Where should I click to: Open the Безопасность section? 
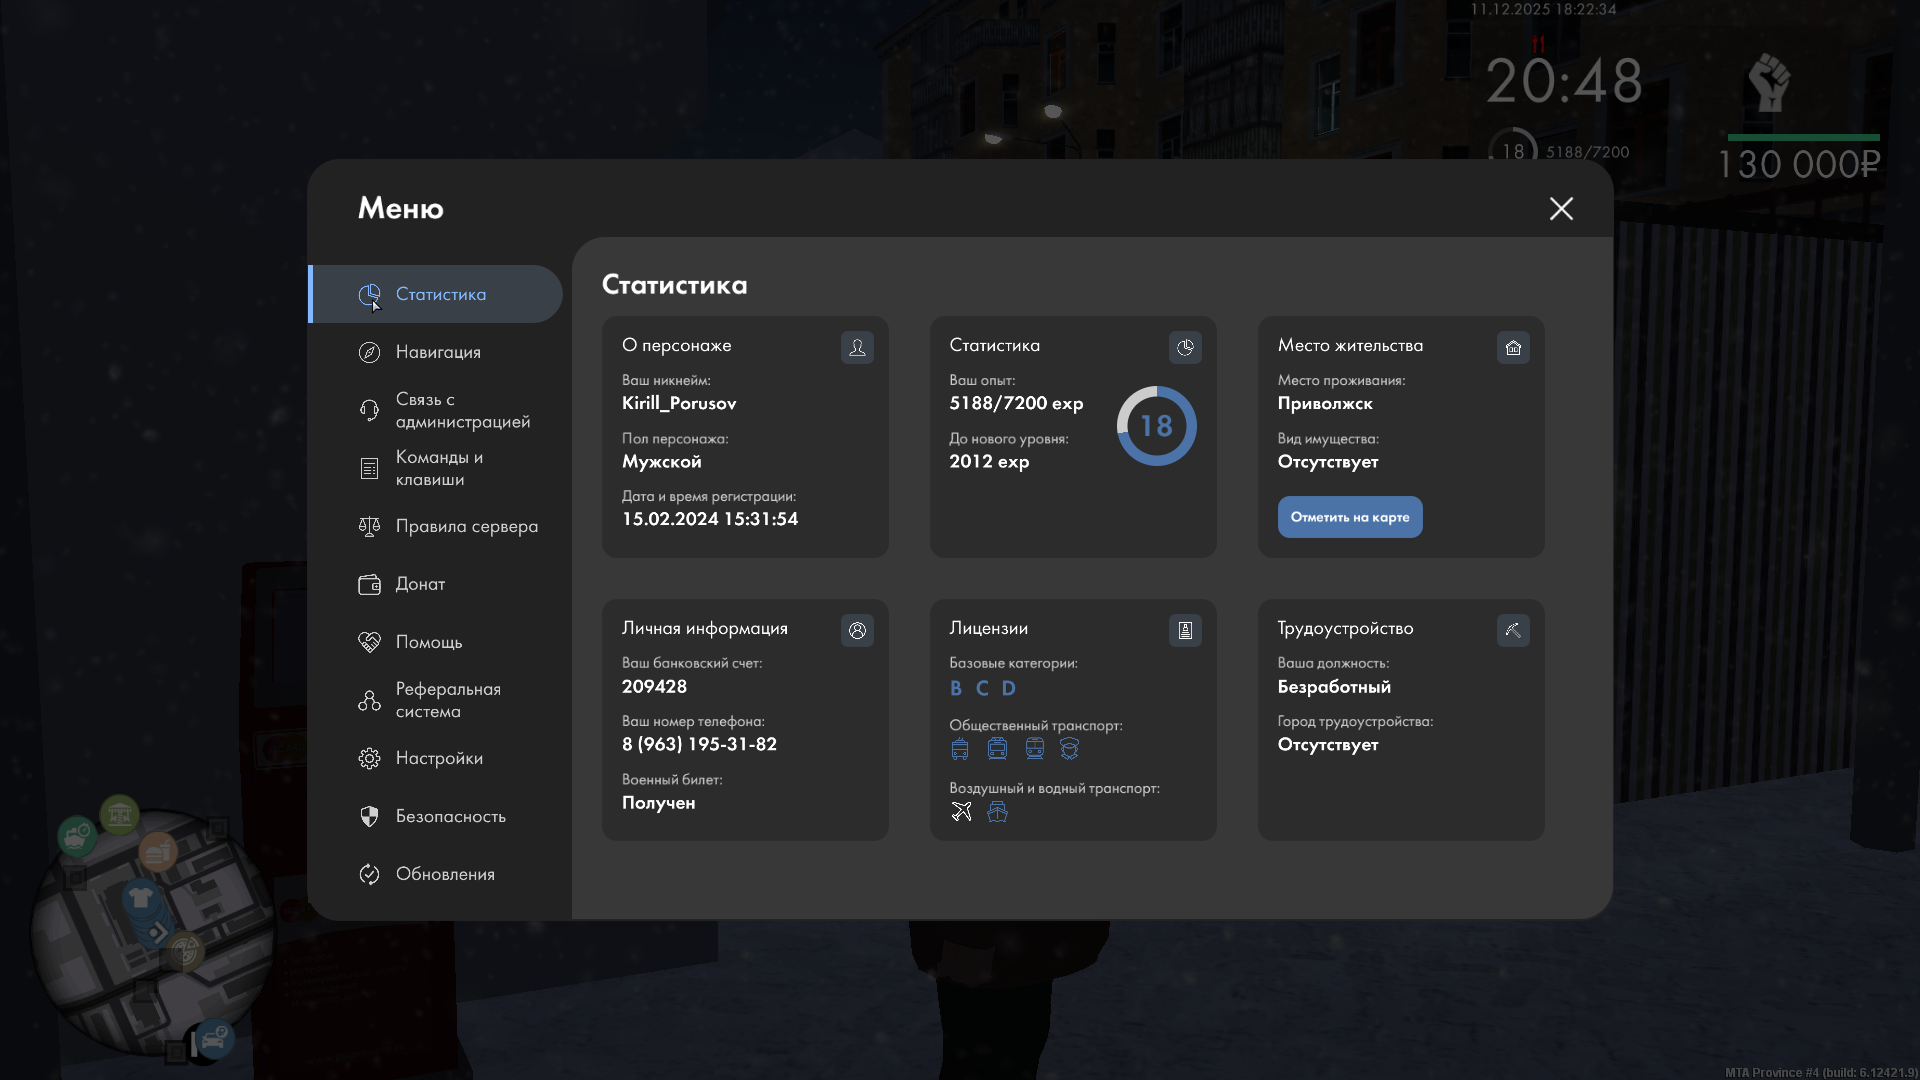point(450,816)
